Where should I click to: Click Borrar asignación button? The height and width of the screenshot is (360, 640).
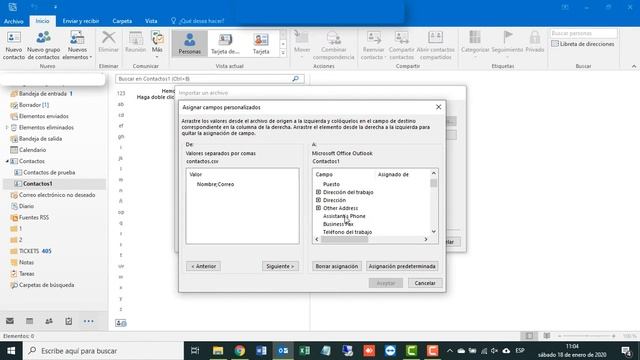tap(337, 266)
